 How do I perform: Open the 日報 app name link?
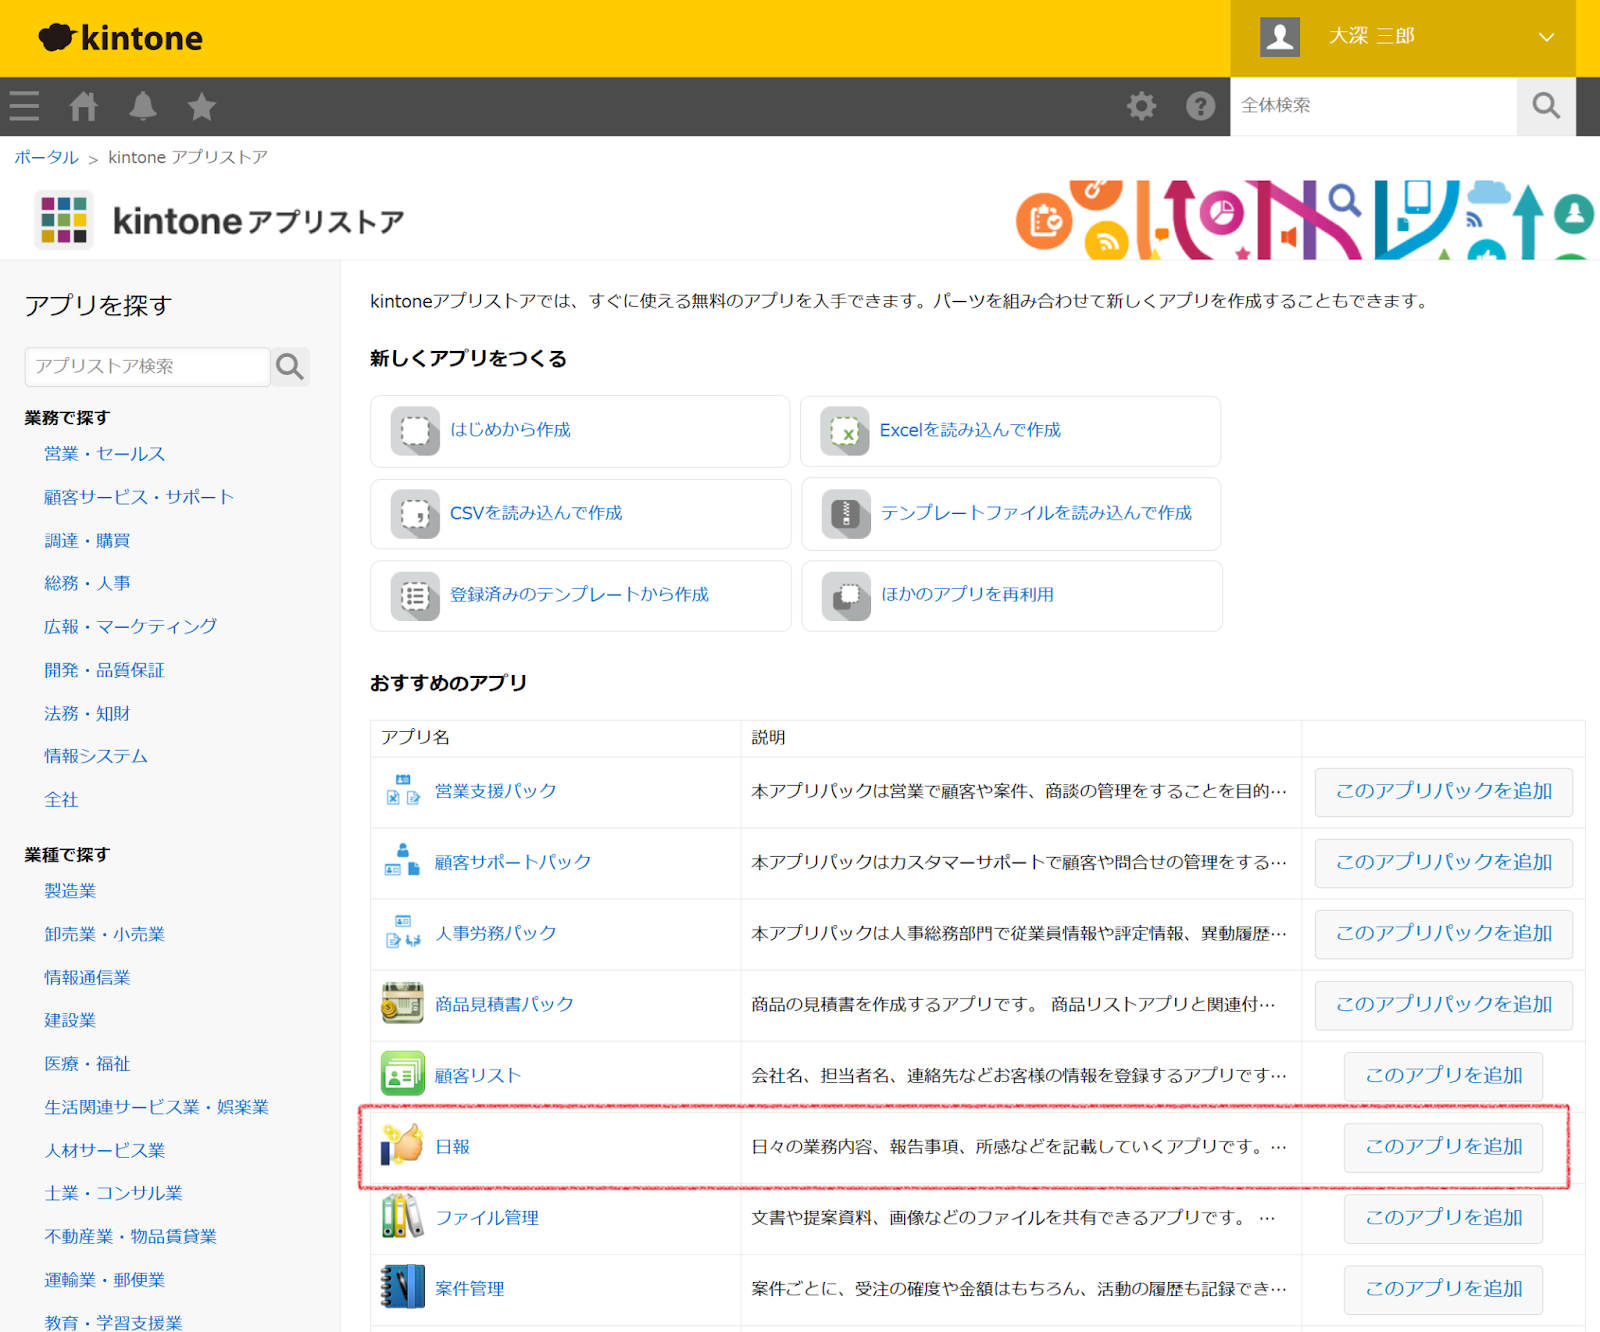pyautogui.click(x=453, y=1147)
